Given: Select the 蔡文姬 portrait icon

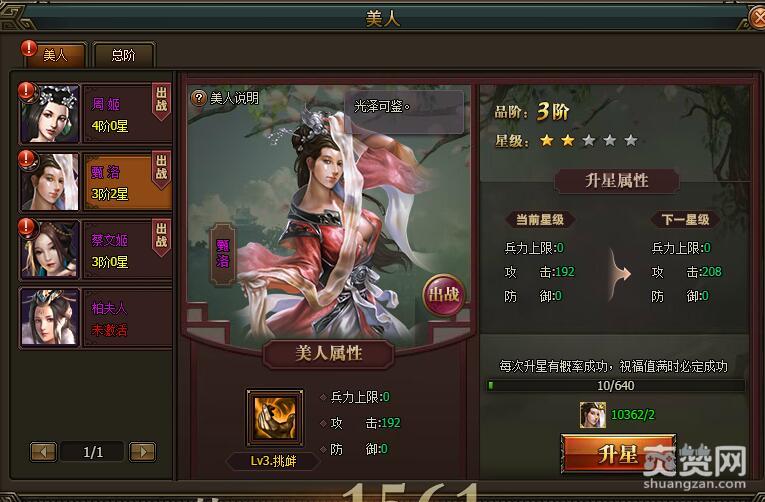Looking at the screenshot, I should pos(50,250).
